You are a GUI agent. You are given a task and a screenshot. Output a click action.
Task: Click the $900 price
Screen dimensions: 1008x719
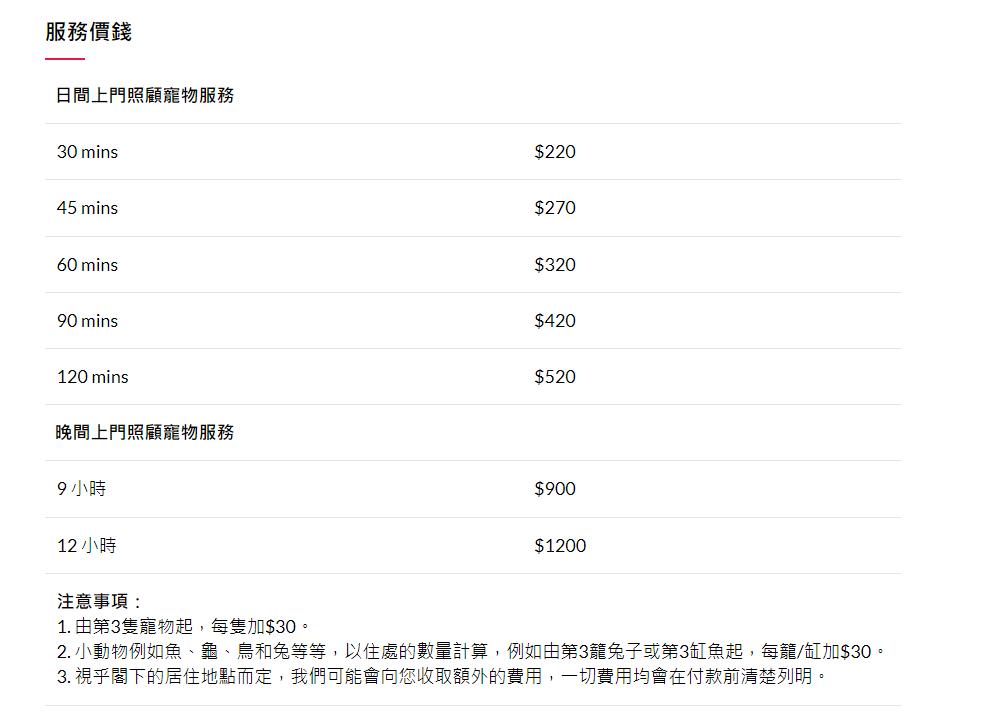click(x=555, y=489)
